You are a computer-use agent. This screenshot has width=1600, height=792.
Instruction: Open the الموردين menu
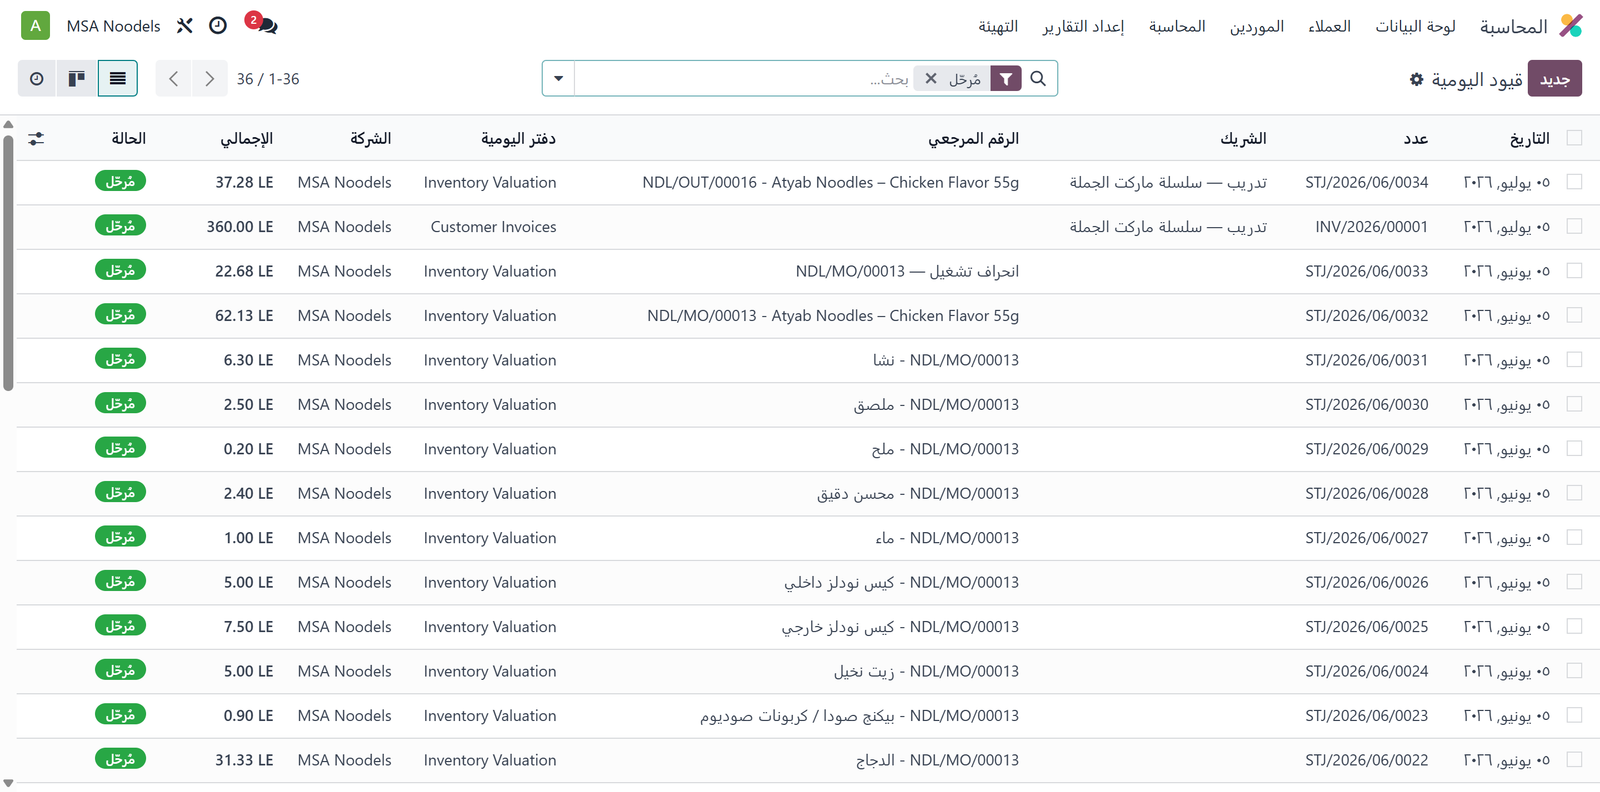pos(1257,26)
